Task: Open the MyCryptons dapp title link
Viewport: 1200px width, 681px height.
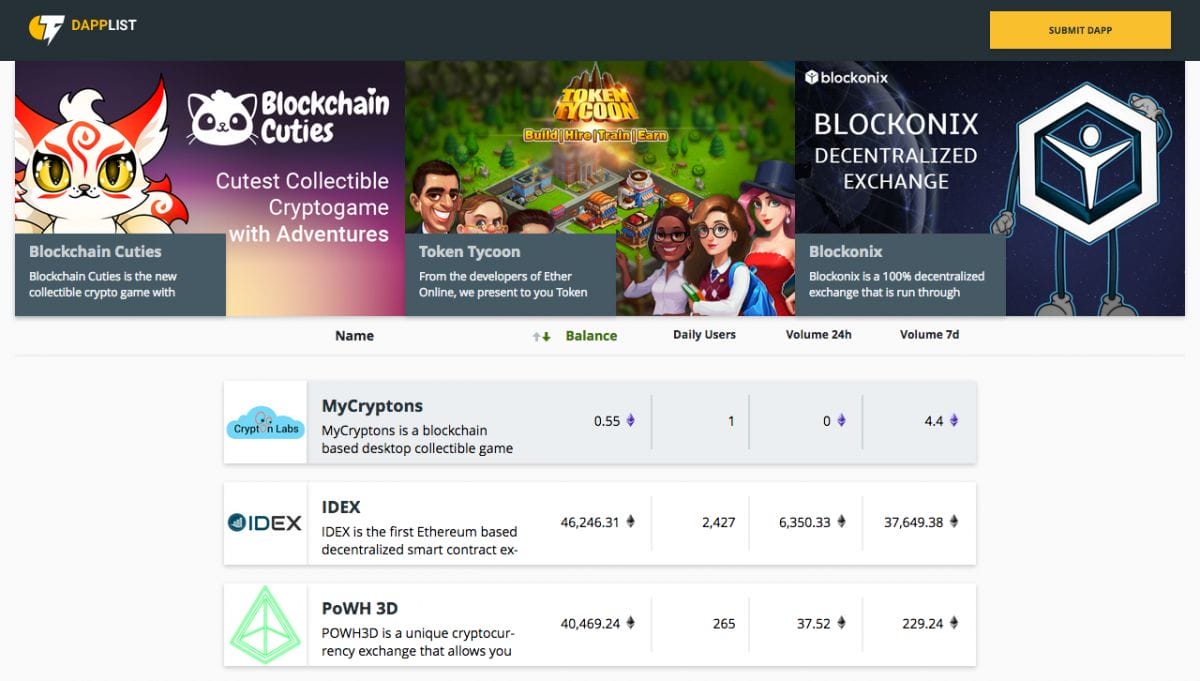Action: pyautogui.click(x=372, y=406)
